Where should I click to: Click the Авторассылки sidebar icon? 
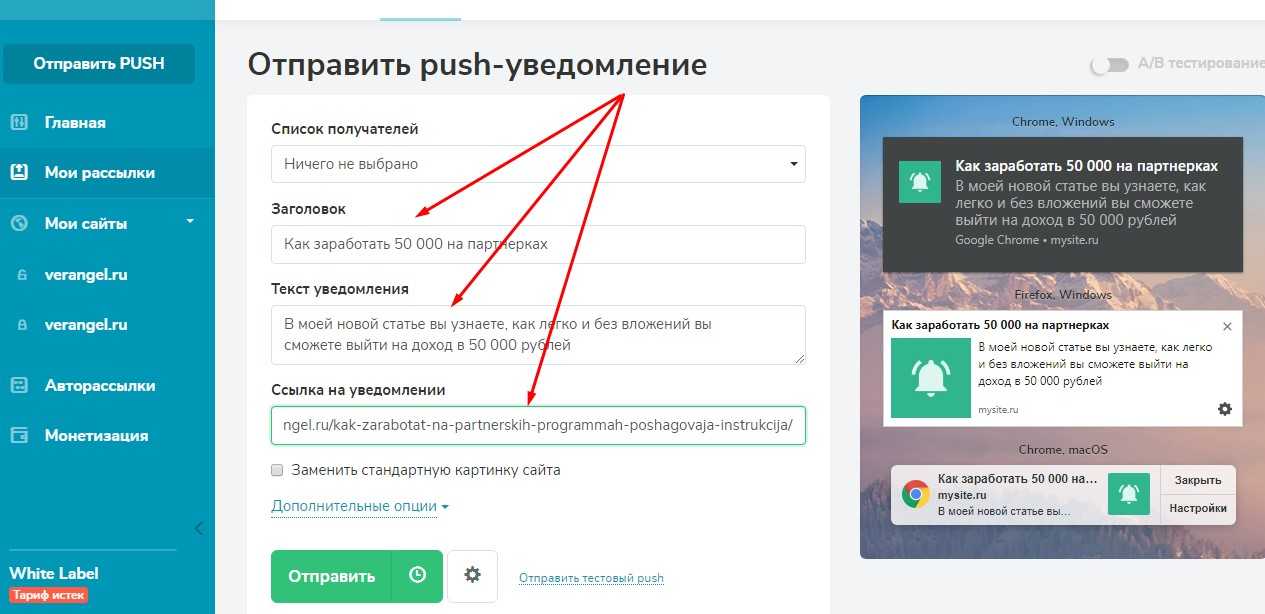19,385
